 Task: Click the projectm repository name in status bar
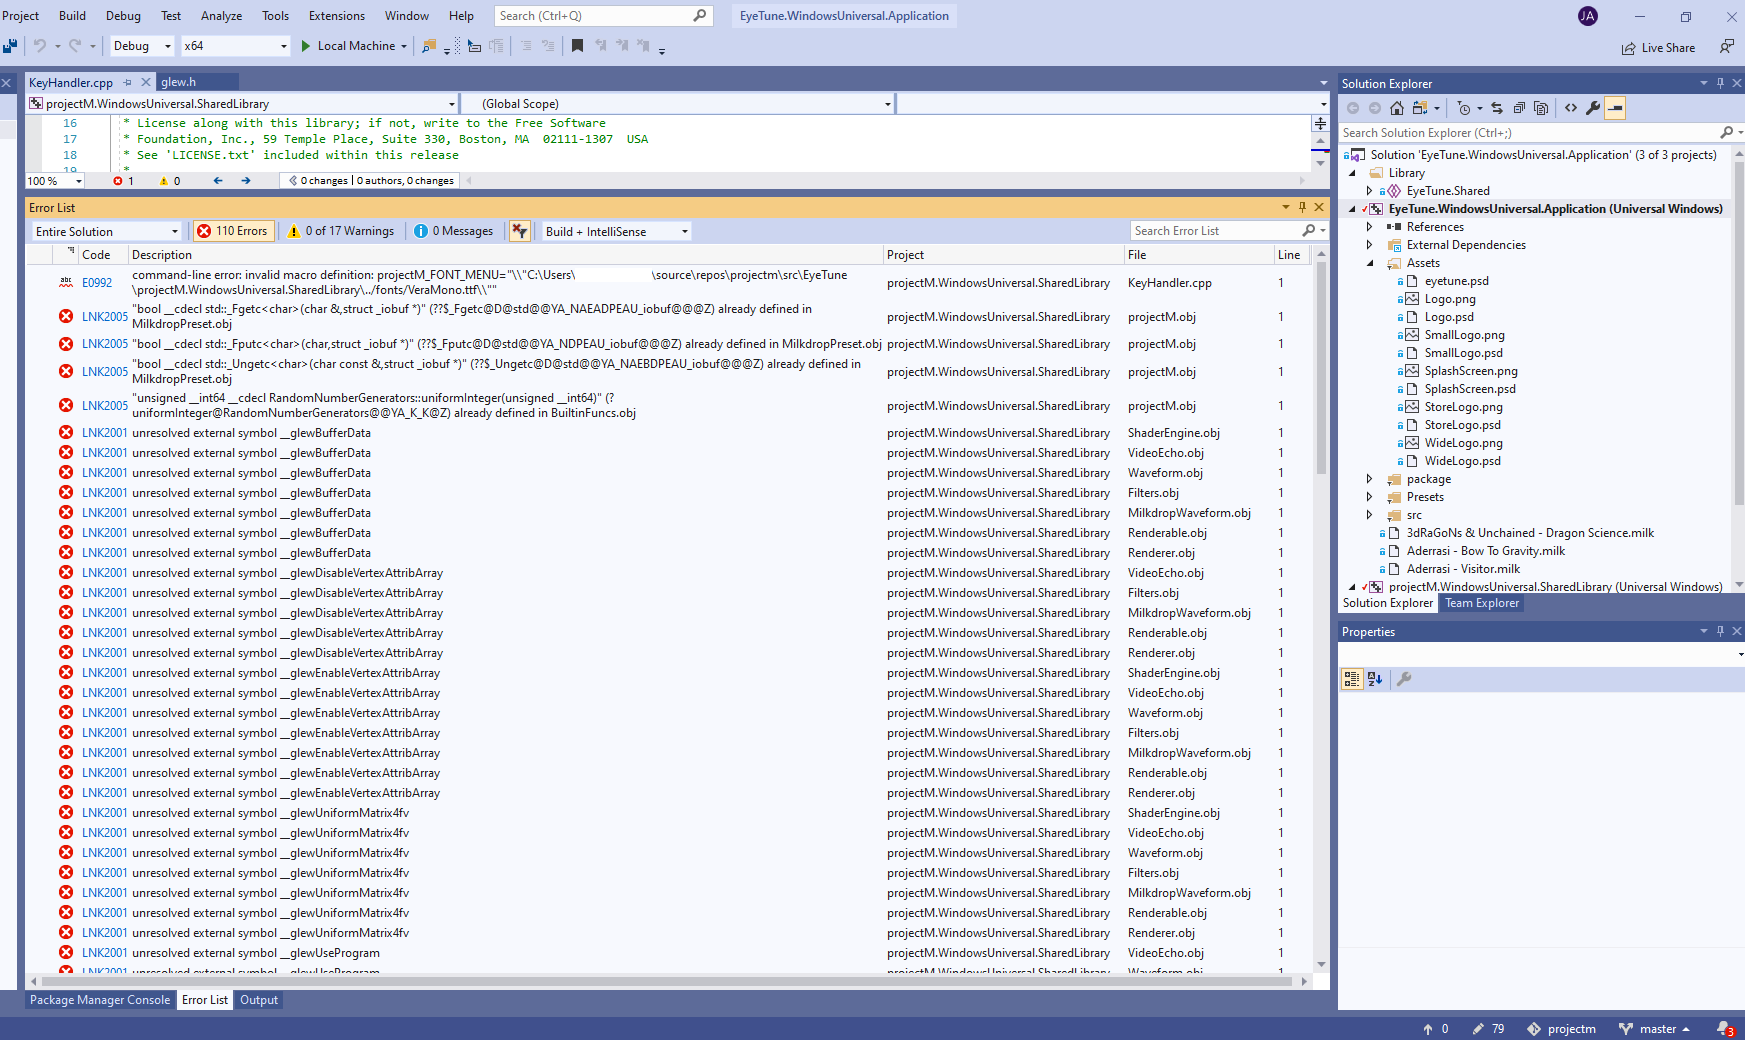coord(1572,1028)
